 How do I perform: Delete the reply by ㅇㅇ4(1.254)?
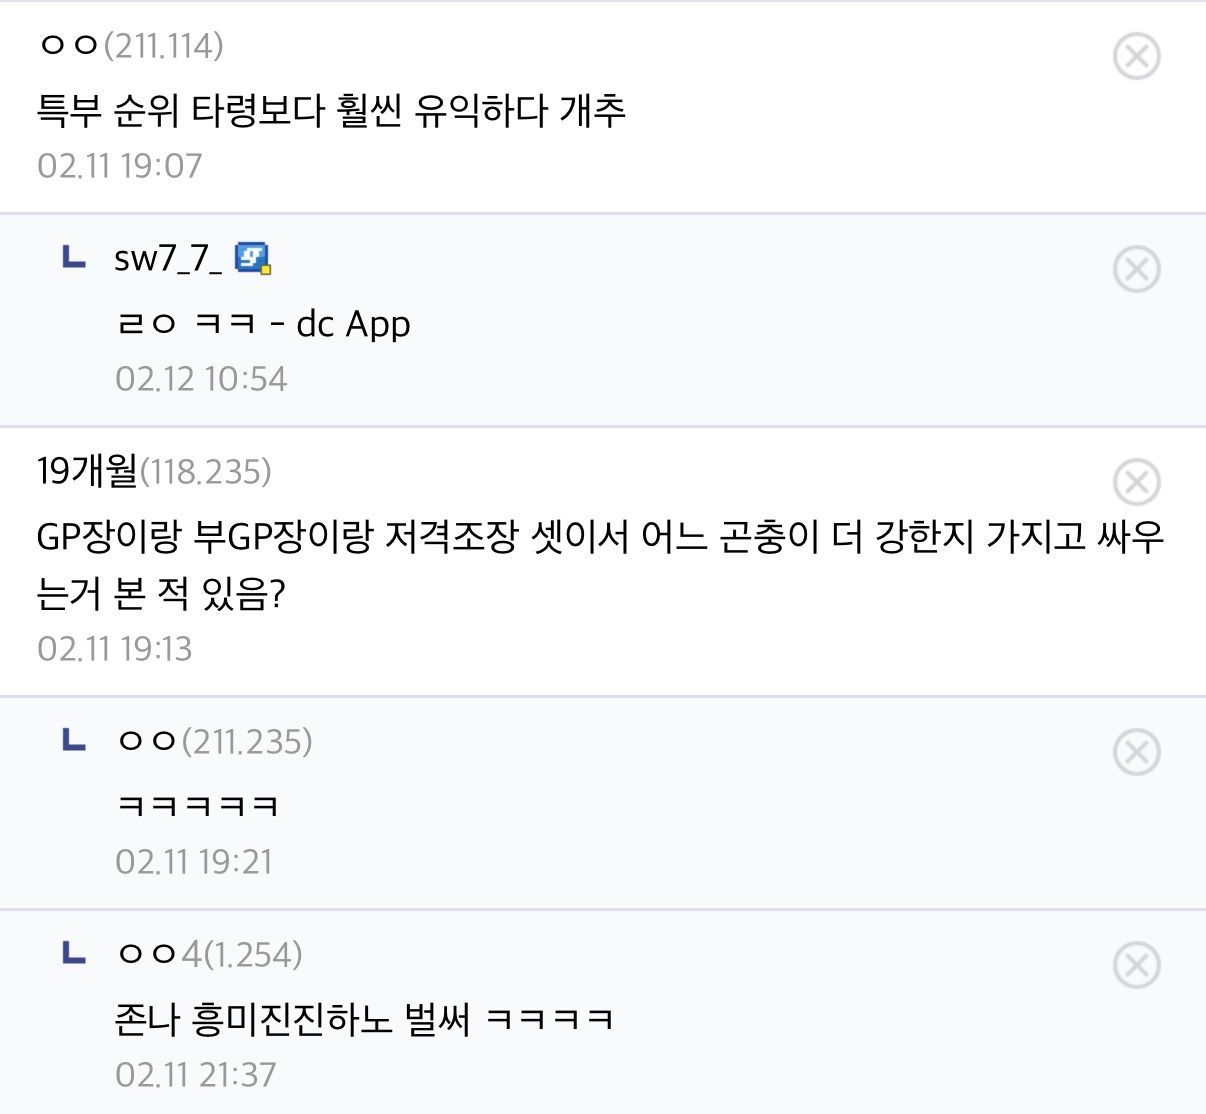pos(1136,965)
